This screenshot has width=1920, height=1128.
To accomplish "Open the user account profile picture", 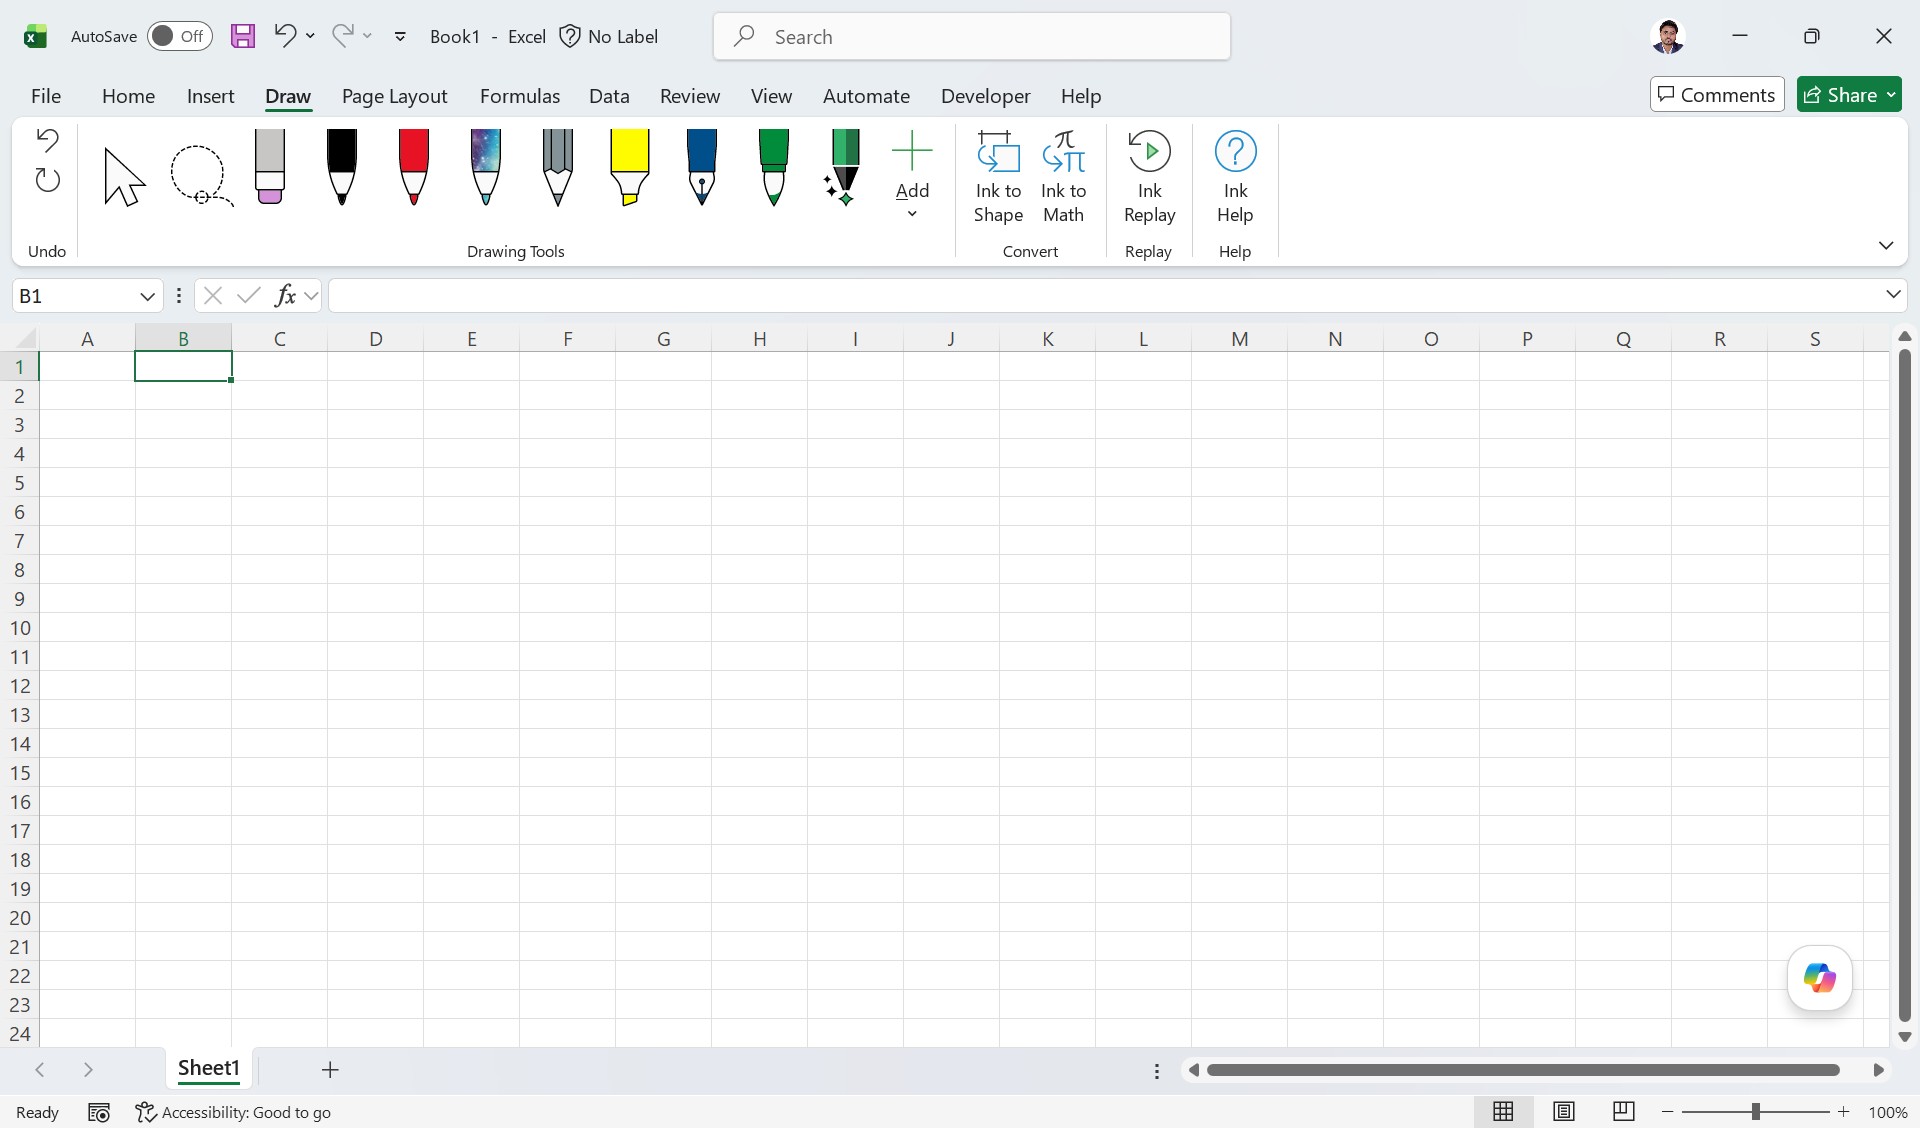I will pos(1668,36).
